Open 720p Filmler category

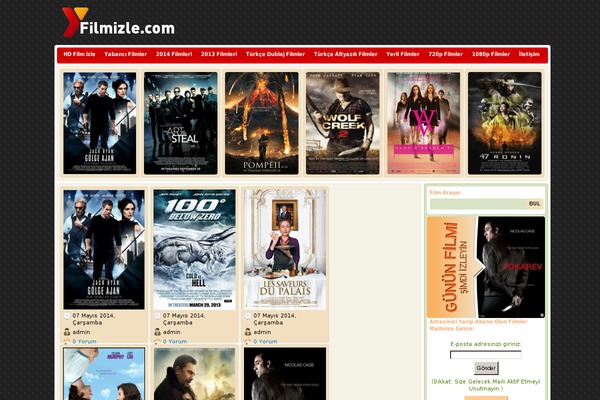click(x=445, y=54)
